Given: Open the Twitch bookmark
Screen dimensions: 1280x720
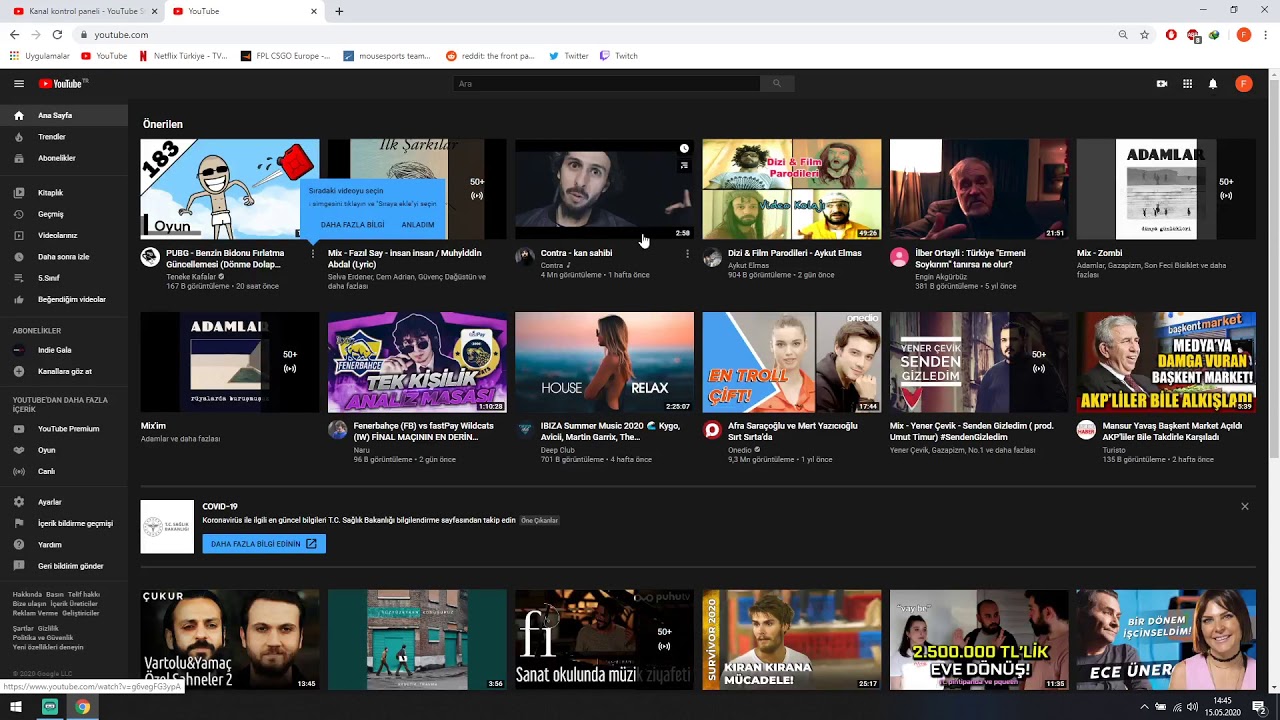Looking at the screenshot, I should tap(619, 56).
